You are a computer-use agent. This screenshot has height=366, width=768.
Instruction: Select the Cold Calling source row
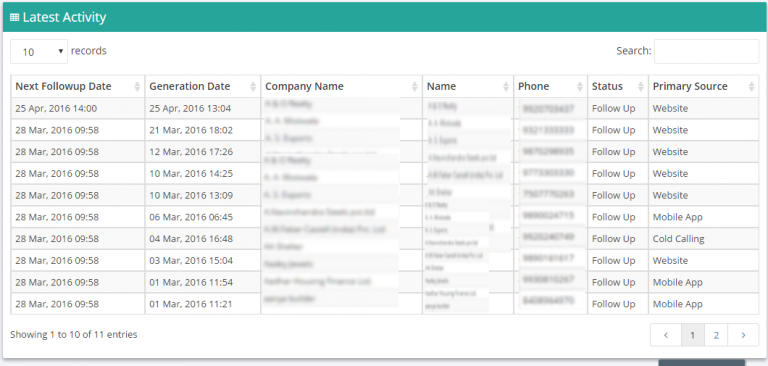pyautogui.click(x=384, y=239)
